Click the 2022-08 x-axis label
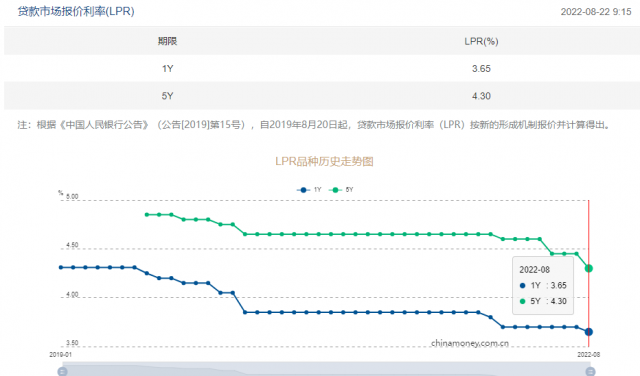 coord(589,355)
